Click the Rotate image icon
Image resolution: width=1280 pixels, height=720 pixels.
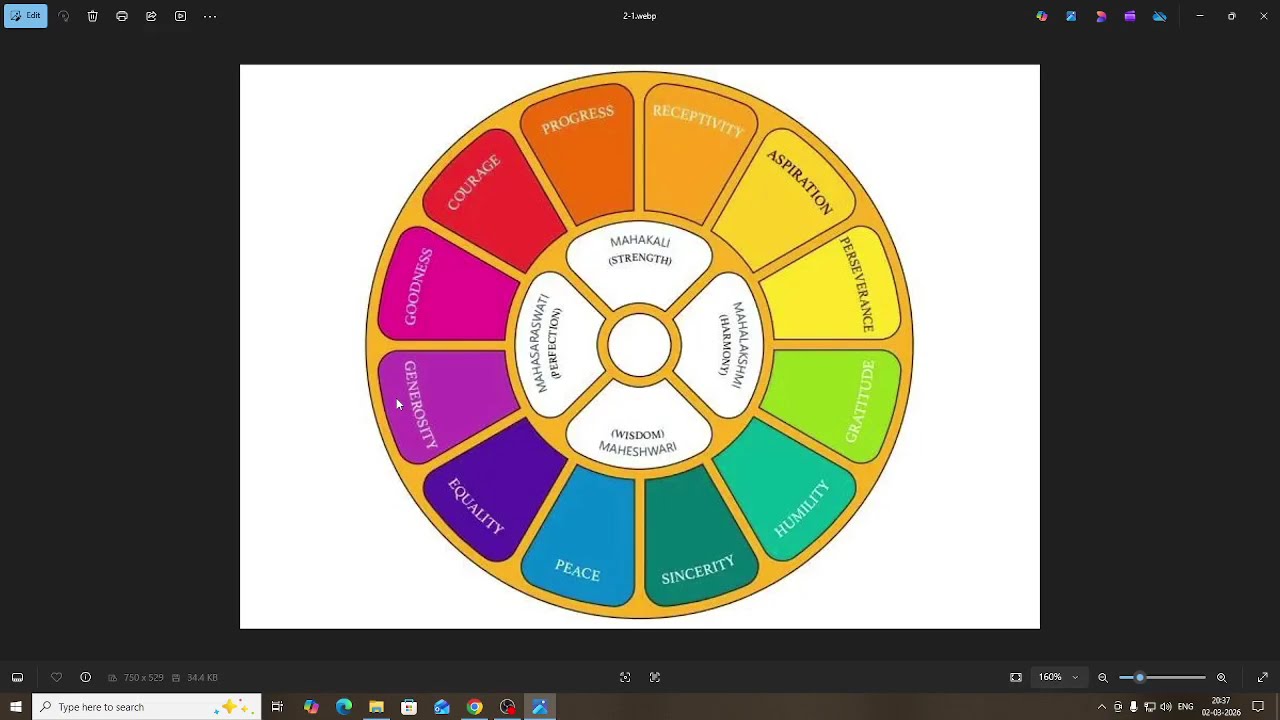coord(64,16)
